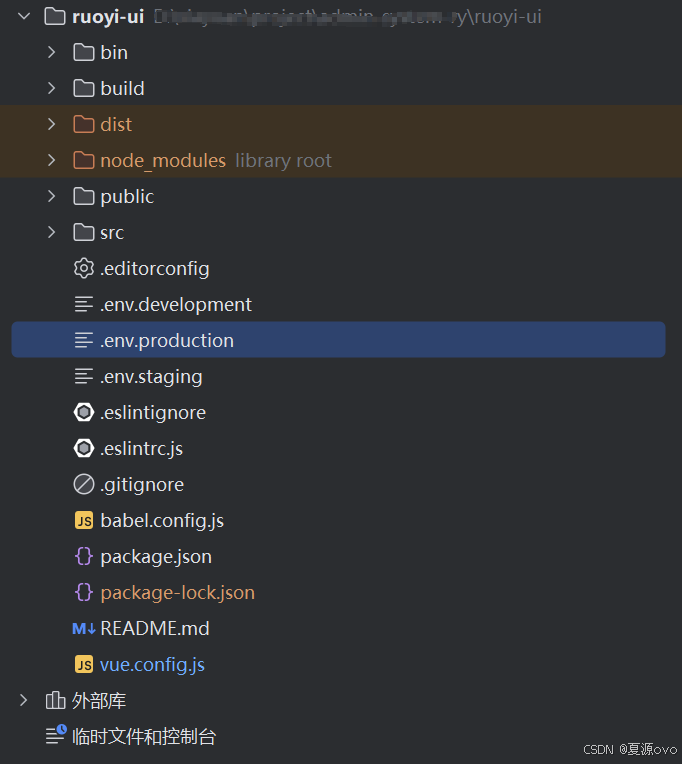Select the package-lock.json file name
682x764 pixels.
pos(177,593)
